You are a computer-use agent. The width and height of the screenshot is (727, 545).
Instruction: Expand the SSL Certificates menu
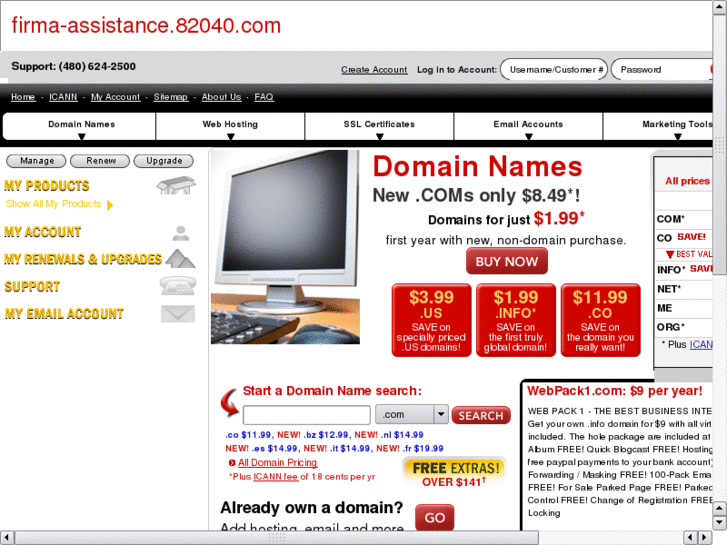point(379,126)
